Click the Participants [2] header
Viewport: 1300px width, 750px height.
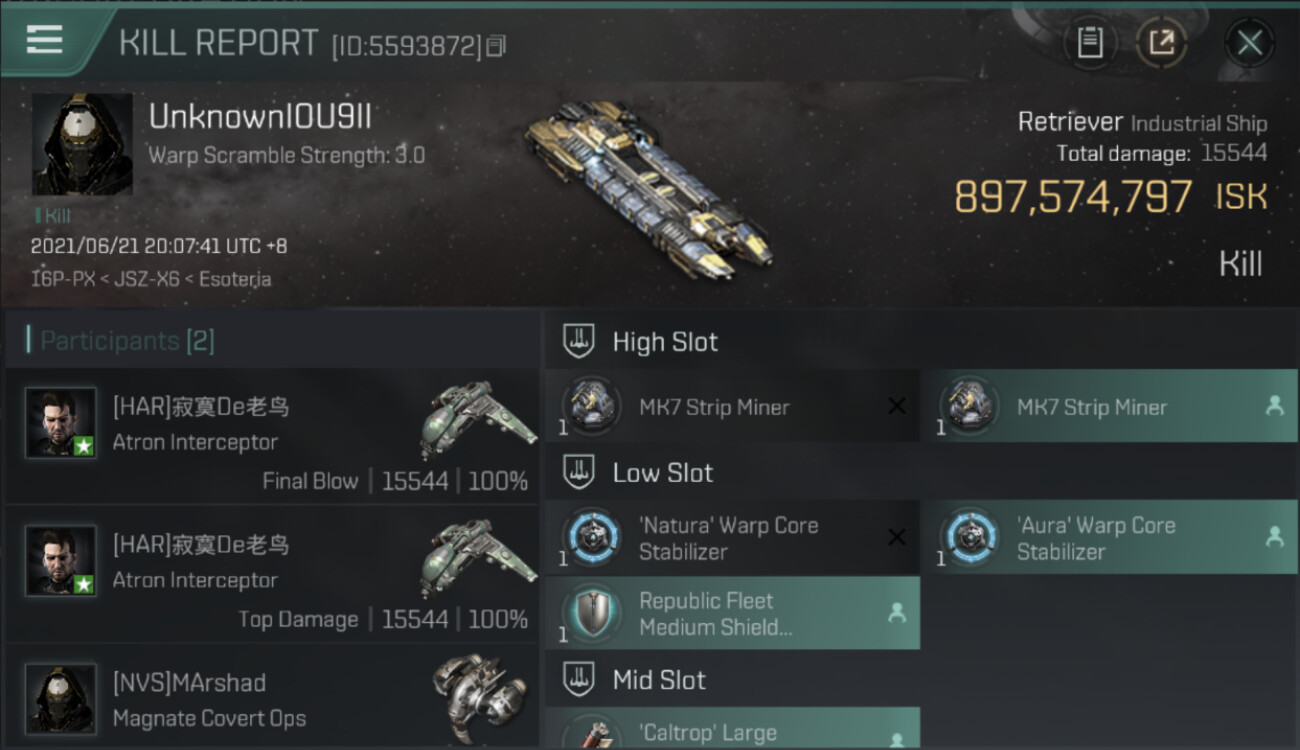[x=127, y=341]
